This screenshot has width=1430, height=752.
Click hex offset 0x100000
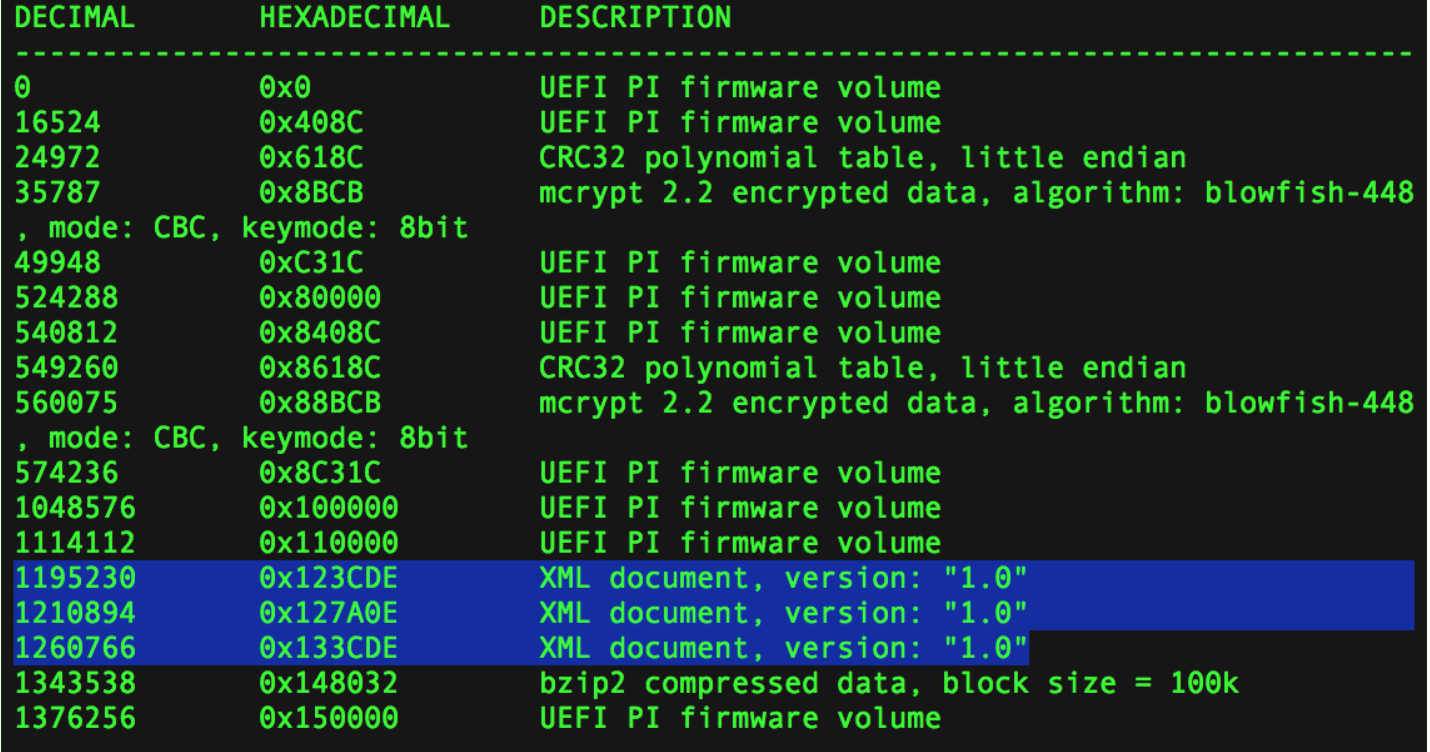(x=328, y=508)
